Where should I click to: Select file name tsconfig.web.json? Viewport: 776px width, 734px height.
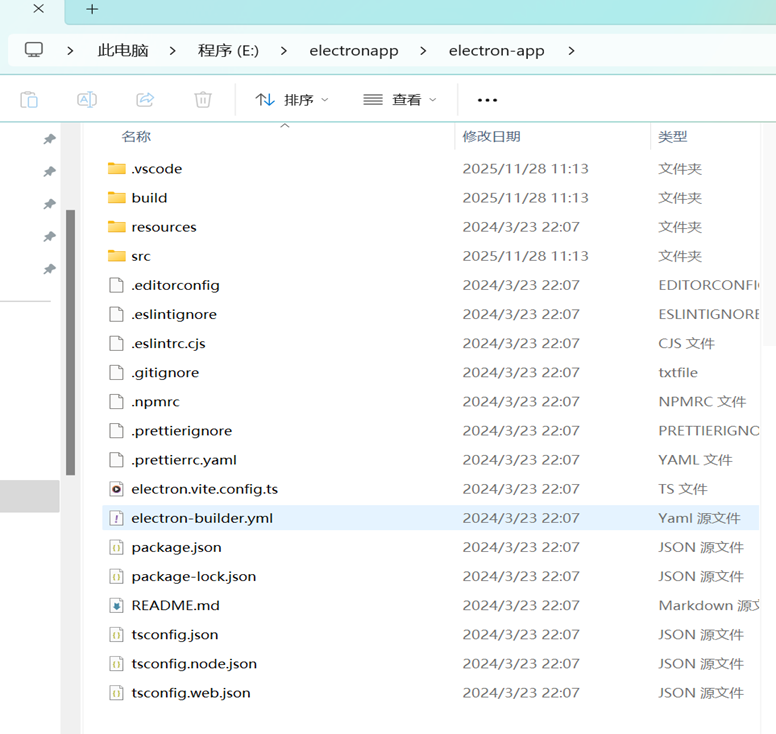[x=191, y=693]
